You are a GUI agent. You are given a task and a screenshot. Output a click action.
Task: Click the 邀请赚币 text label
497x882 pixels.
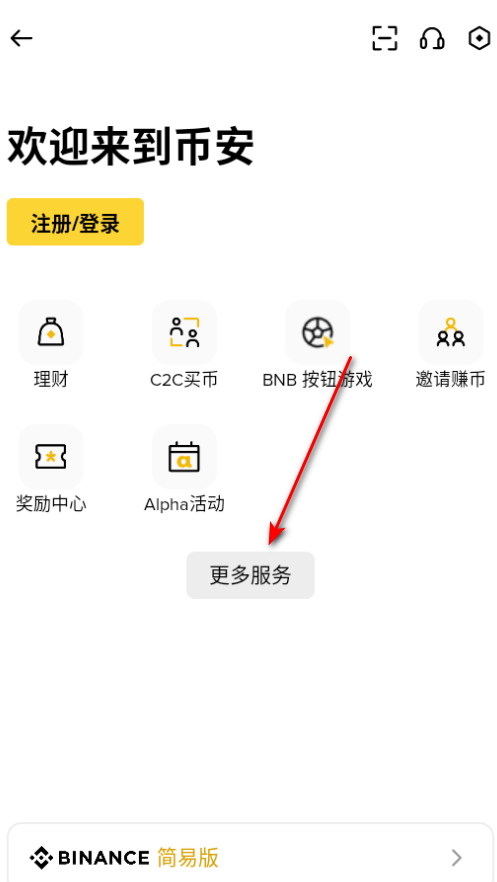coord(450,380)
